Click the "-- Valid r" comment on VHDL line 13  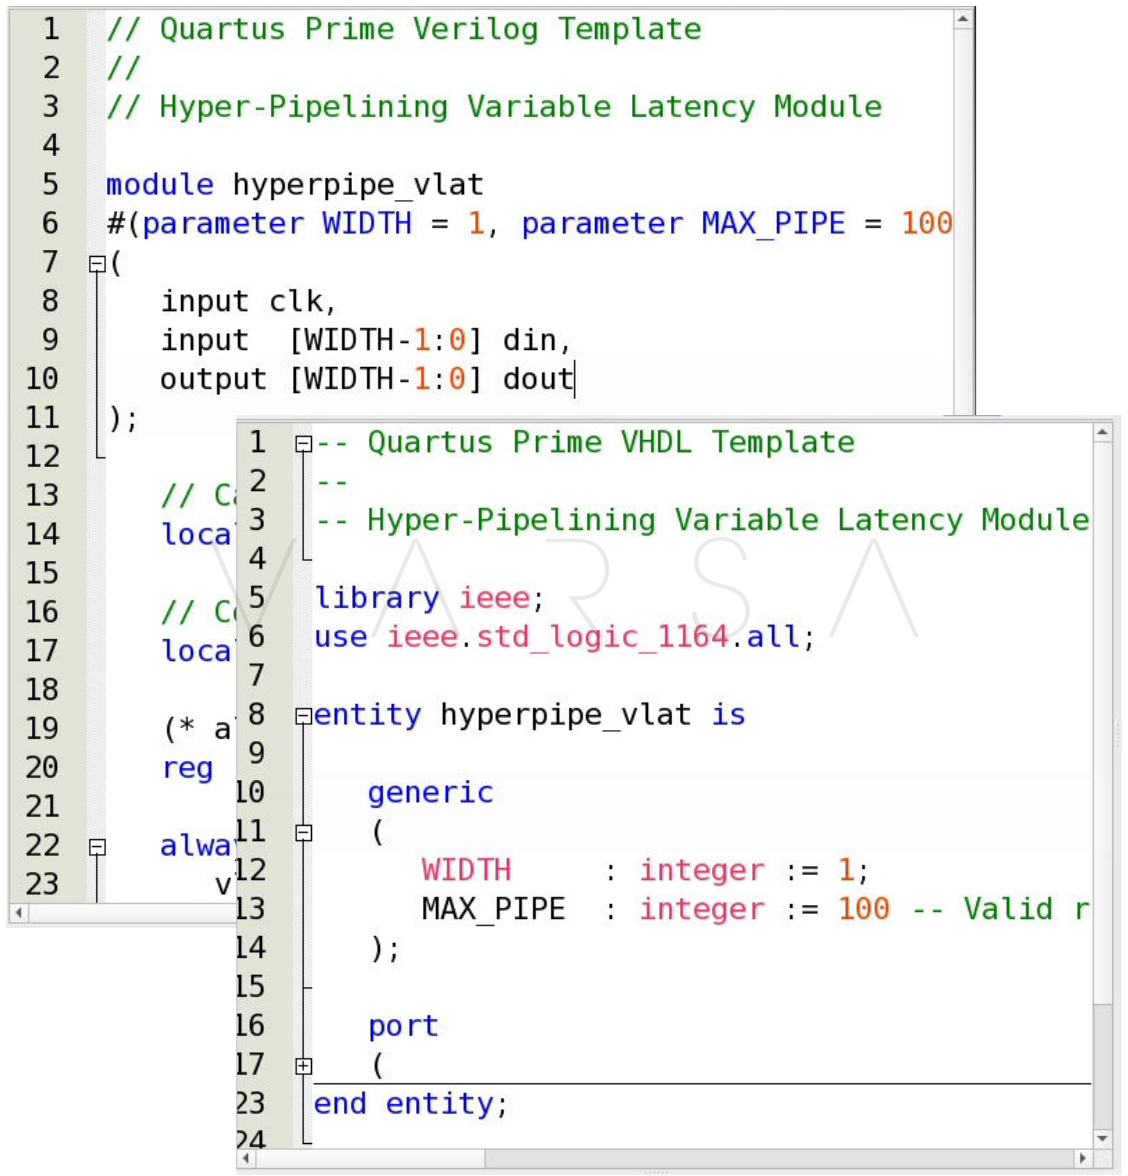(1000, 910)
